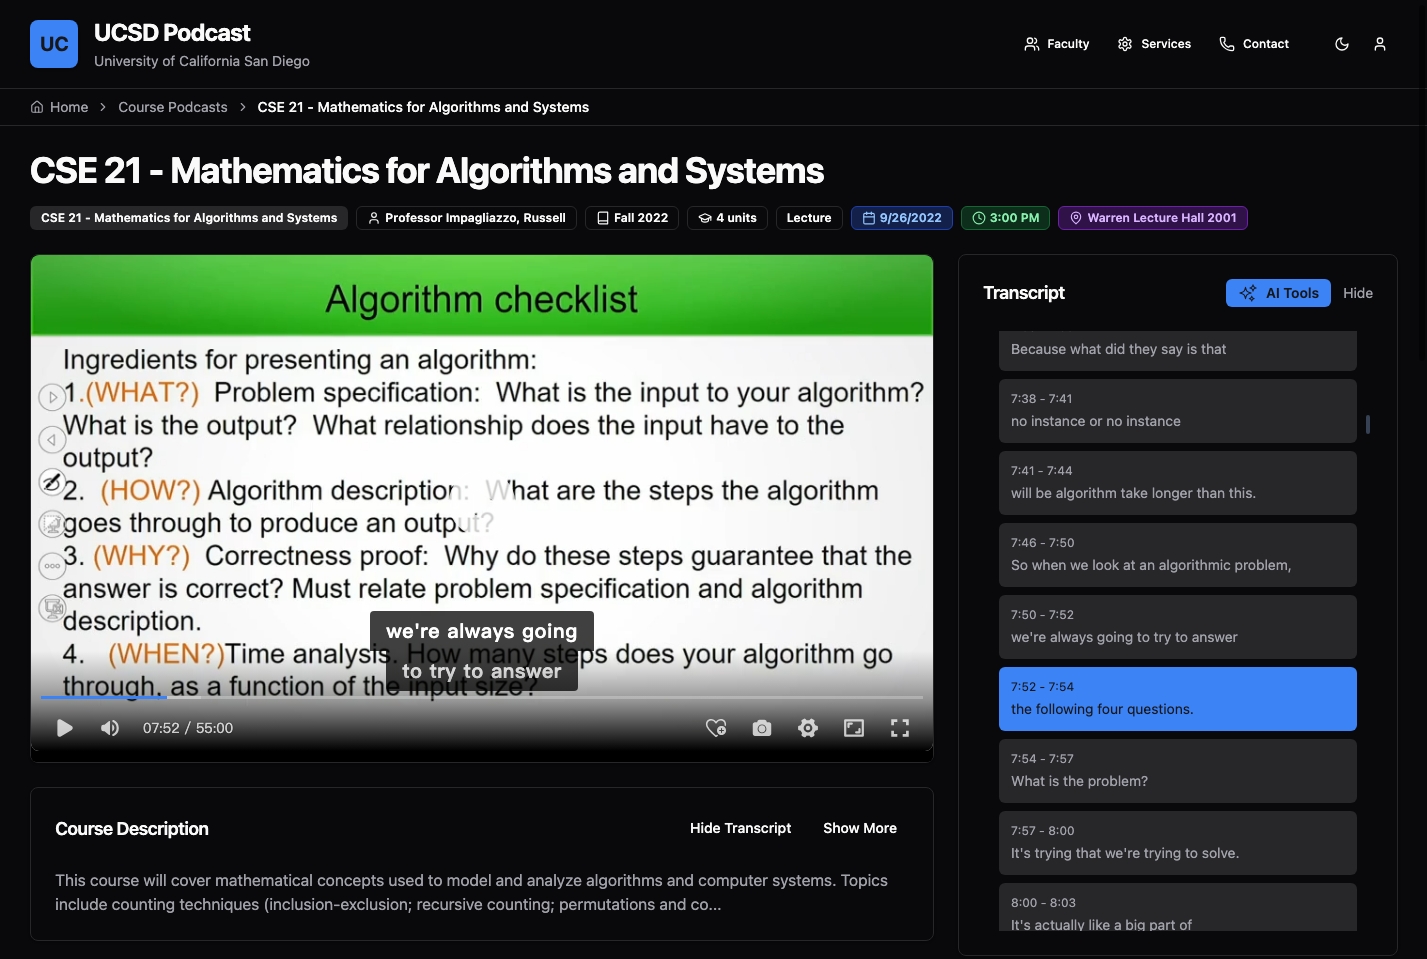
Task: Hide the transcript panel
Action: pos(1357,293)
